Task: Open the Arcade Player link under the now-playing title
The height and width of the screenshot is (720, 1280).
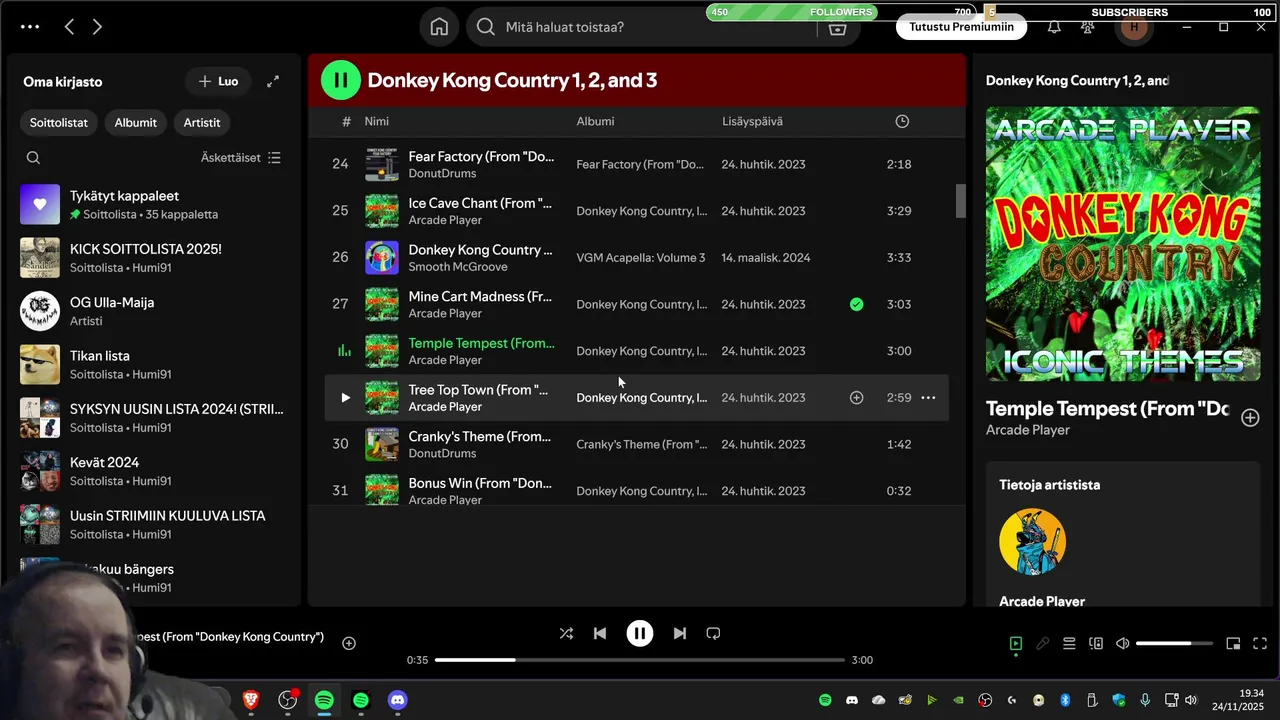Action: tap(1028, 430)
